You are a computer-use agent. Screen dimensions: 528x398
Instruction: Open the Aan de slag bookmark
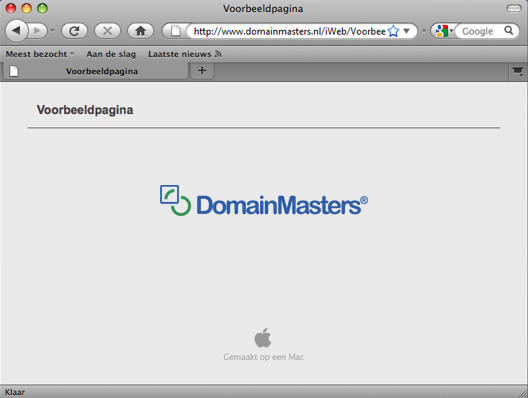[x=111, y=54]
